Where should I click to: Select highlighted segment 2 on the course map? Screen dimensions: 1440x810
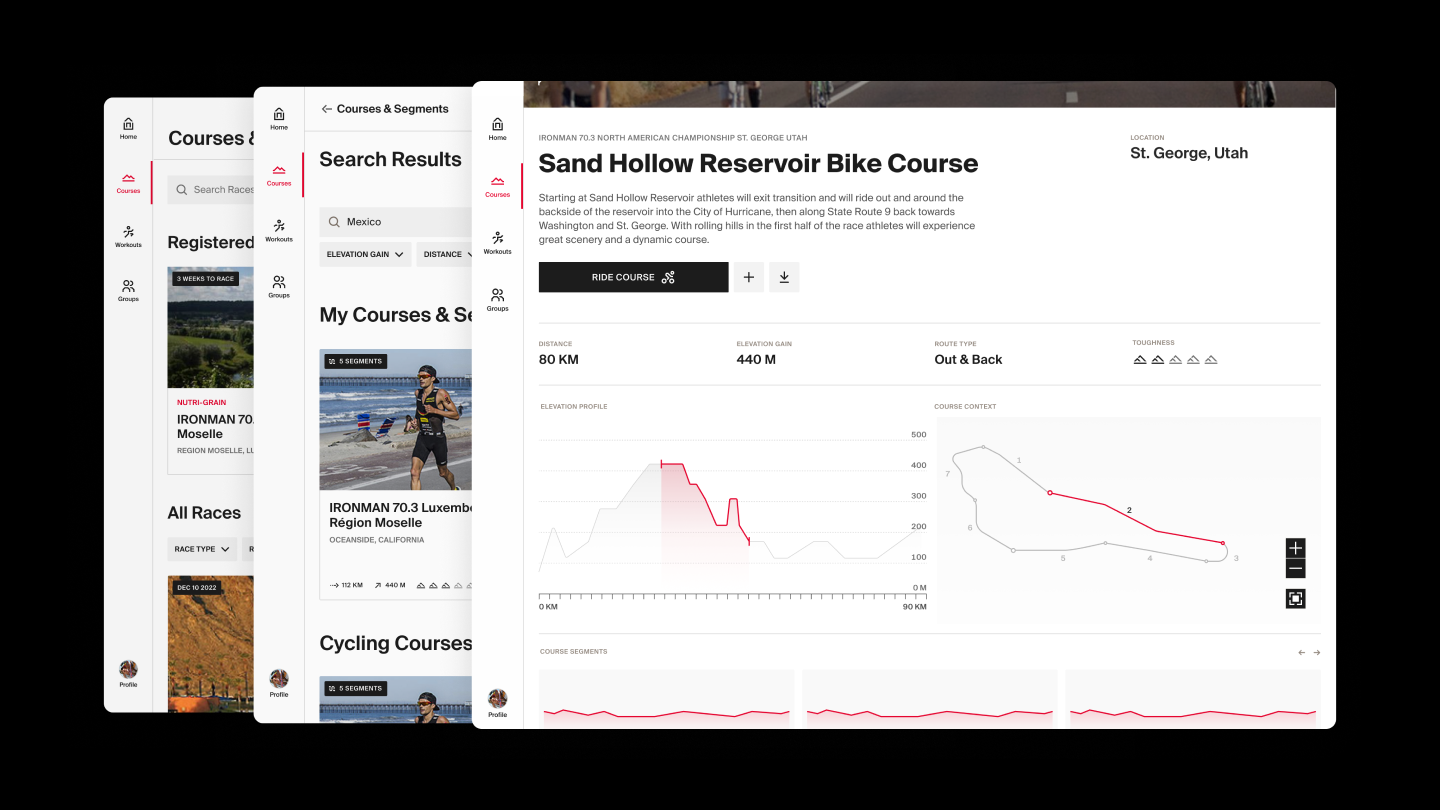click(x=1136, y=518)
